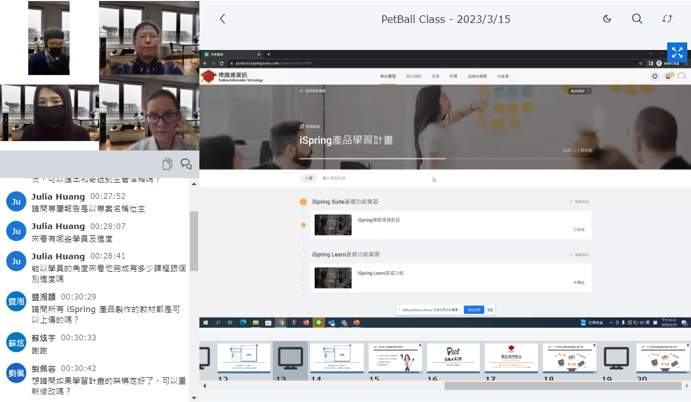Click the sync refresh icon in header

(x=667, y=19)
